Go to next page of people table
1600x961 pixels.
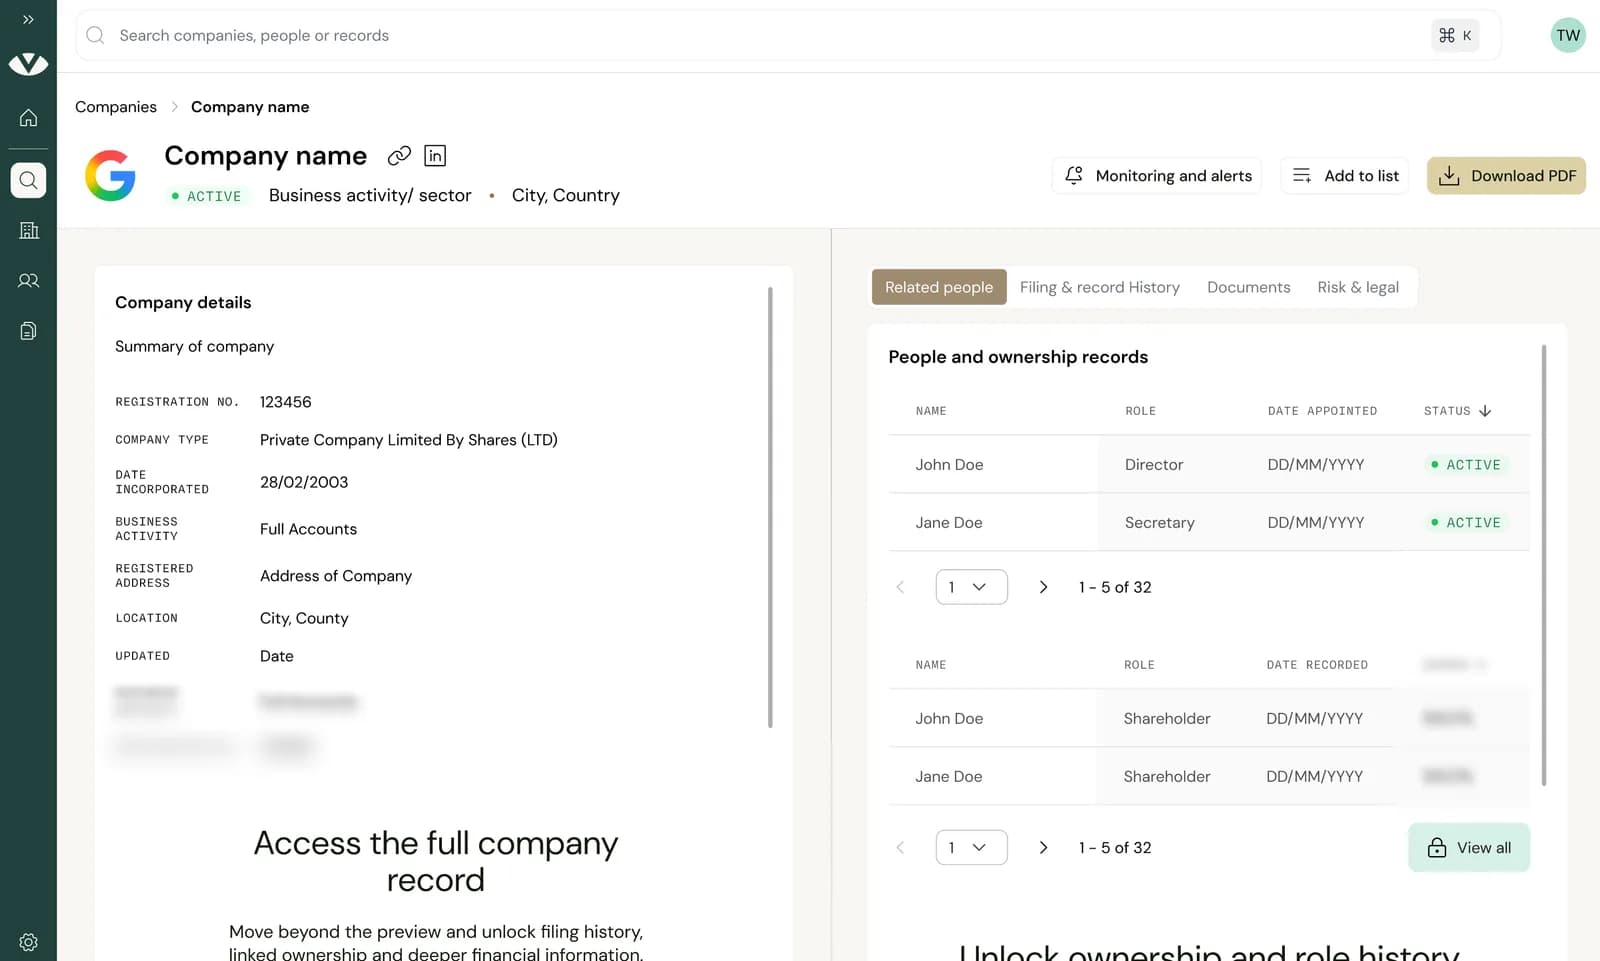point(1043,587)
